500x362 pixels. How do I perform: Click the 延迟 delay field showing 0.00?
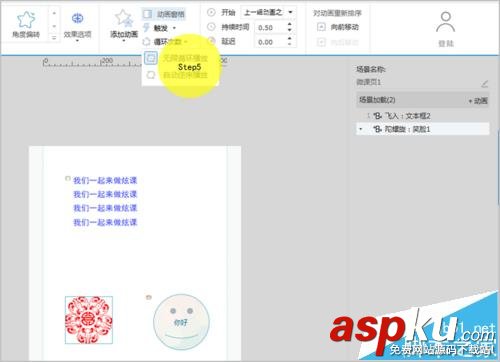[x=271, y=42]
